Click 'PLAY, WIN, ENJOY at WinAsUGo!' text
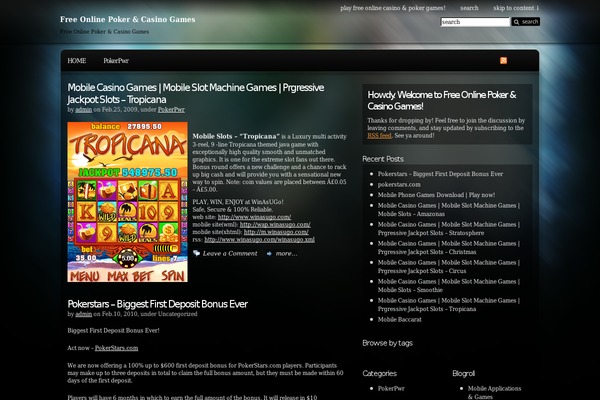The image size is (600, 400). 238,202
